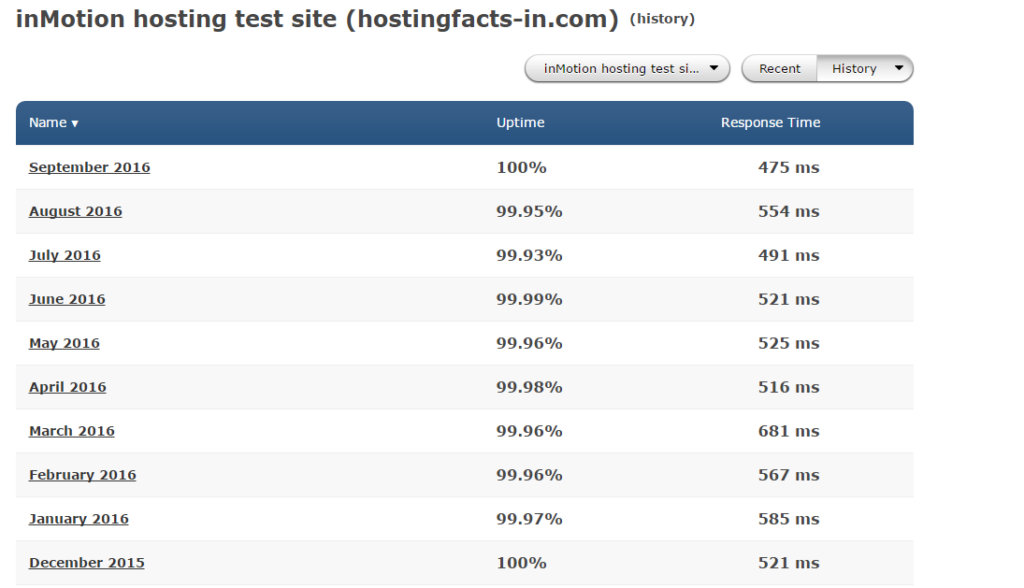Viewport: 1024px width, 588px height.
Task: Select the May 2016 entry
Action: [x=63, y=343]
